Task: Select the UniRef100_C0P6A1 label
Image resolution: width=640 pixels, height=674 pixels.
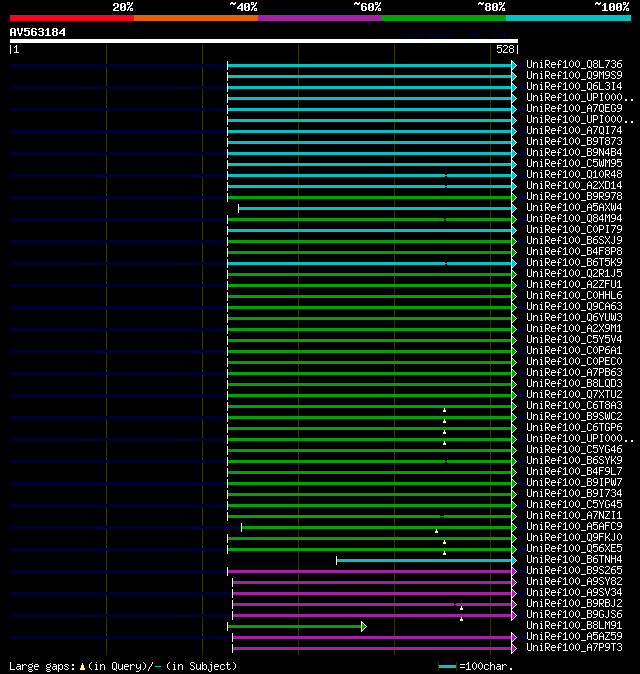Action: (574, 351)
